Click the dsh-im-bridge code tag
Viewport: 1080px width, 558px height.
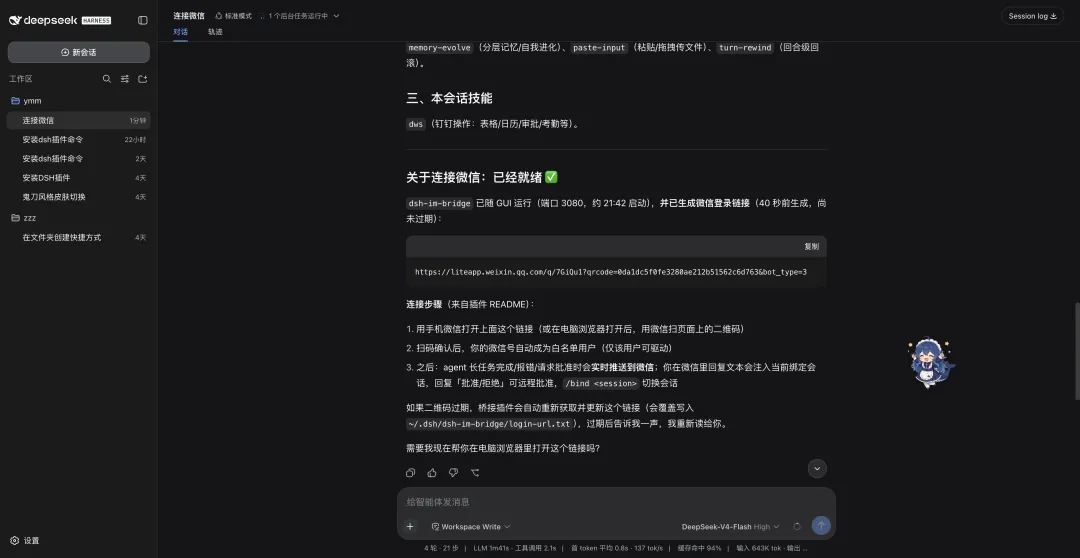[439, 203]
